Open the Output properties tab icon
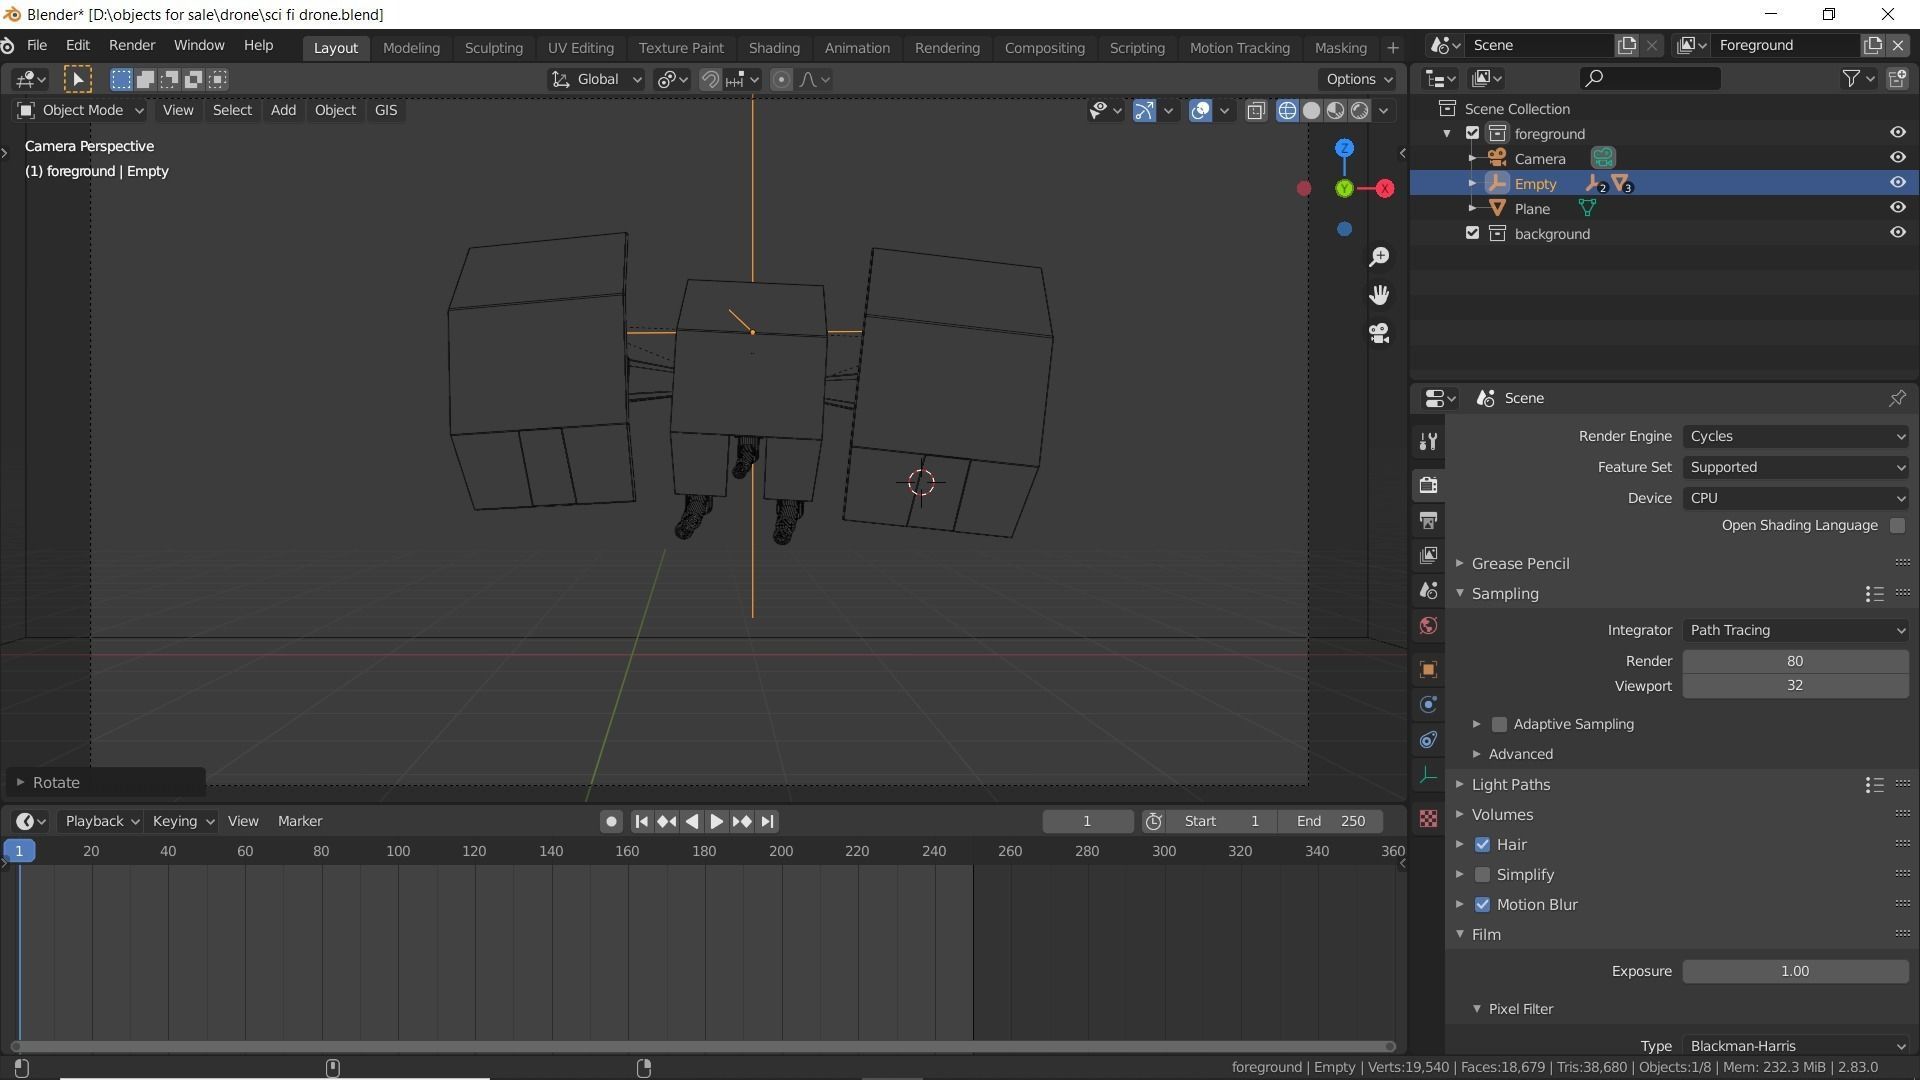This screenshot has width=1920, height=1080. point(1428,521)
